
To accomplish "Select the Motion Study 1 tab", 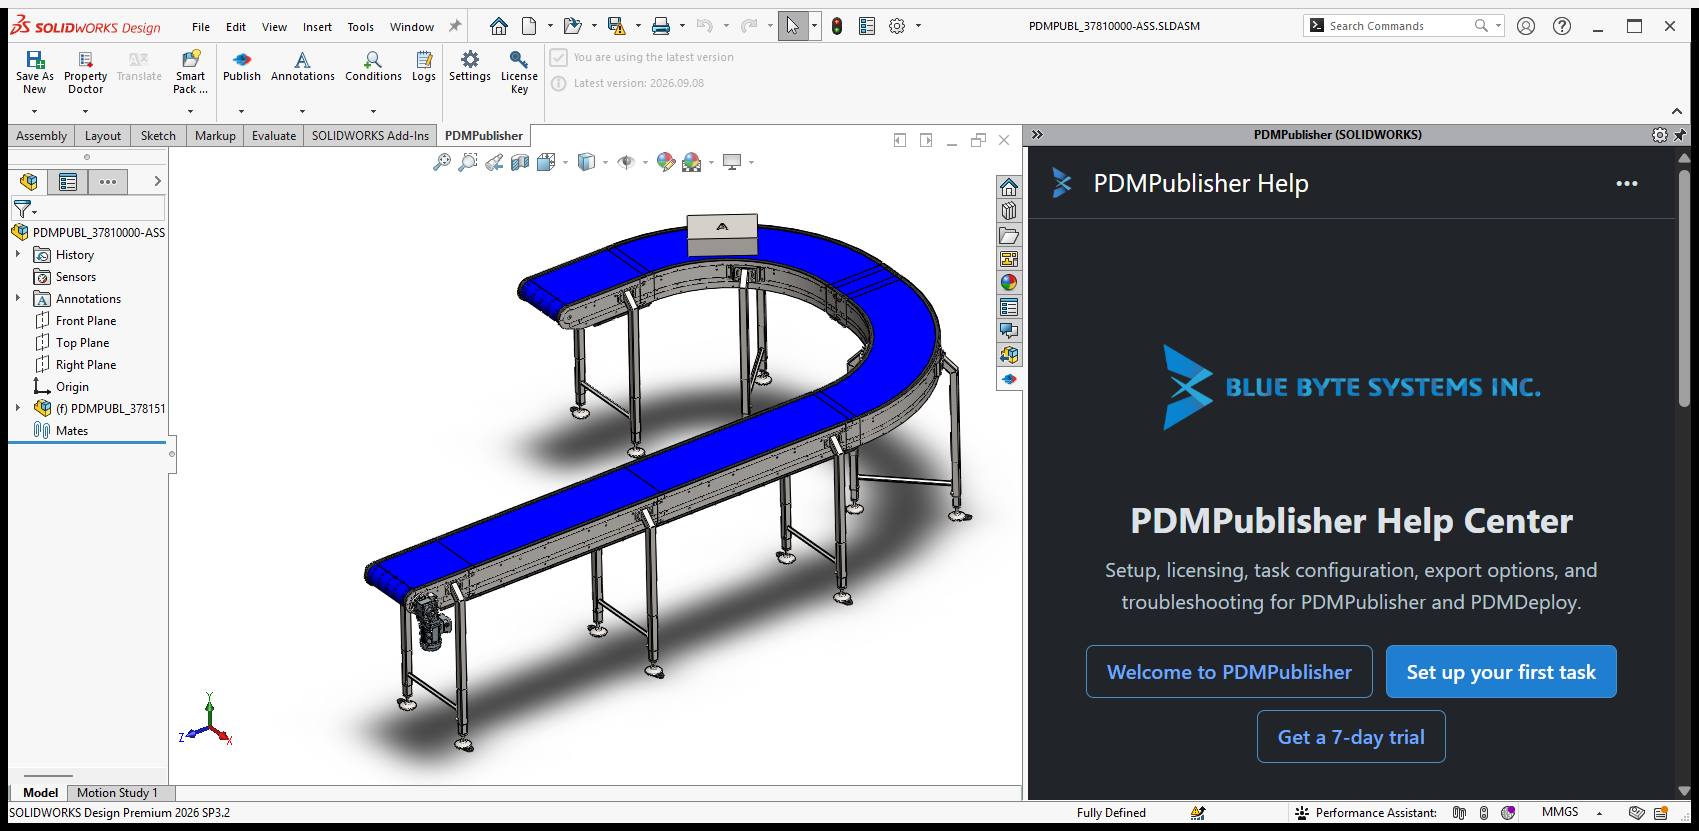I will point(117,793).
